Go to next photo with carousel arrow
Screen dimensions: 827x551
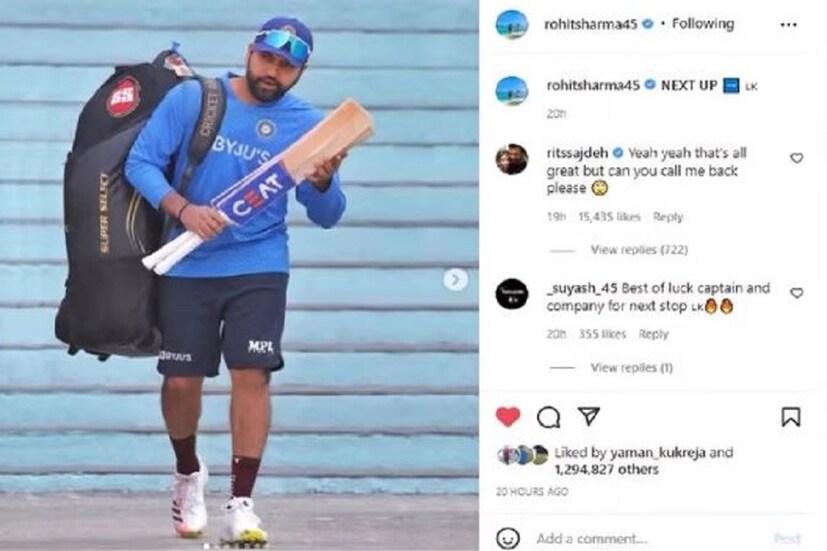[455, 279]
